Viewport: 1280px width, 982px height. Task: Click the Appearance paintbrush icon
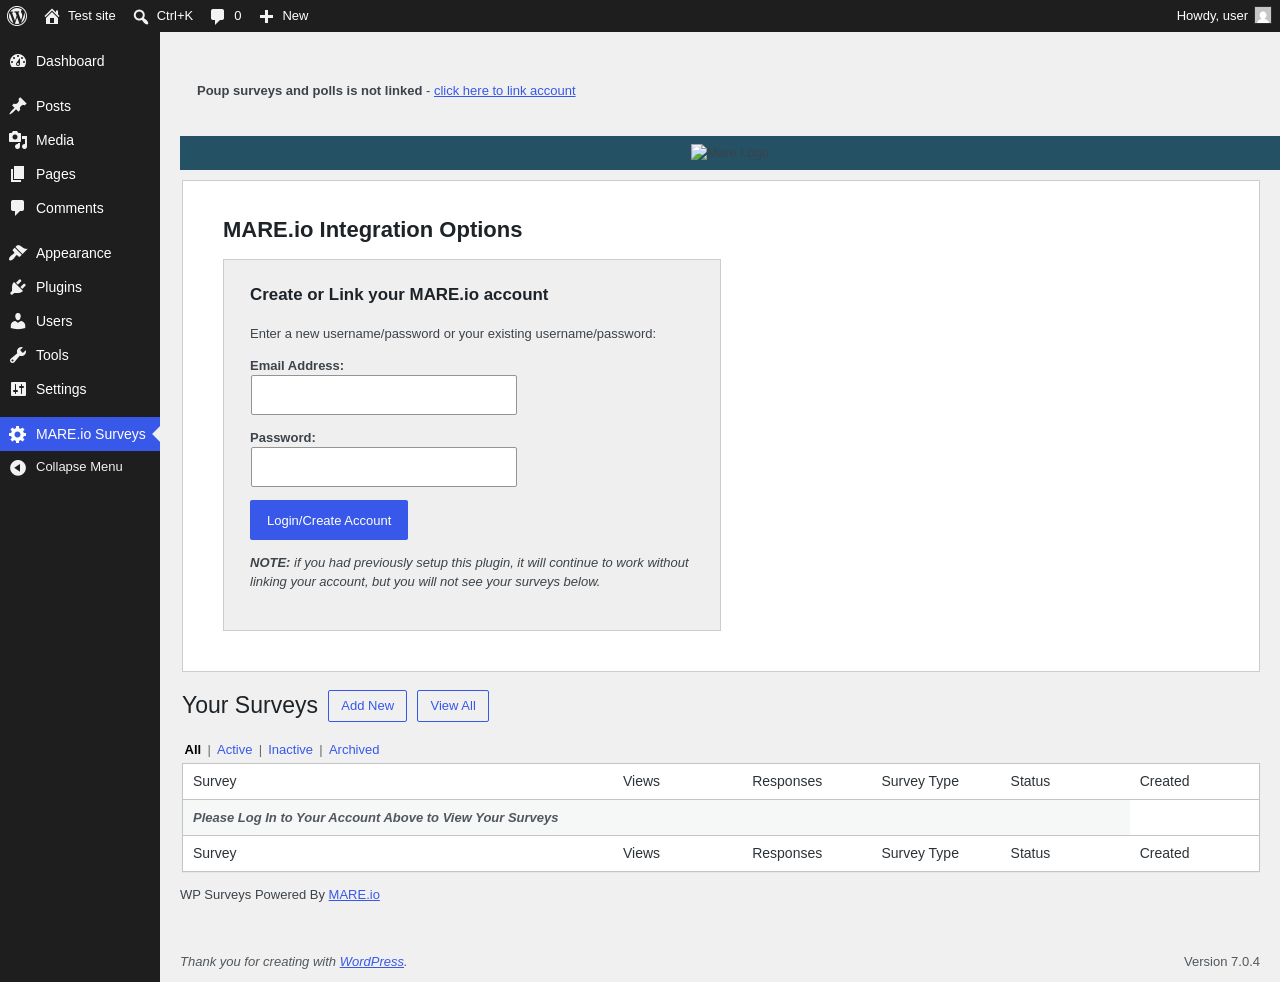click(x=18, y=253)
